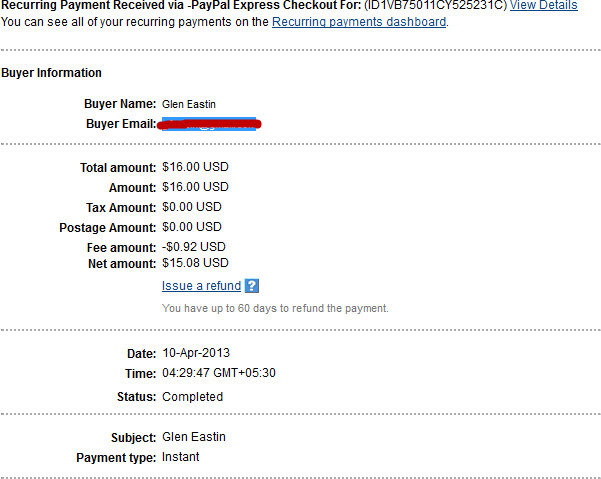The width and height of the screenshot is (601, 479).
Task: Open the refund help question-mark icon
Action: (252, 286)
